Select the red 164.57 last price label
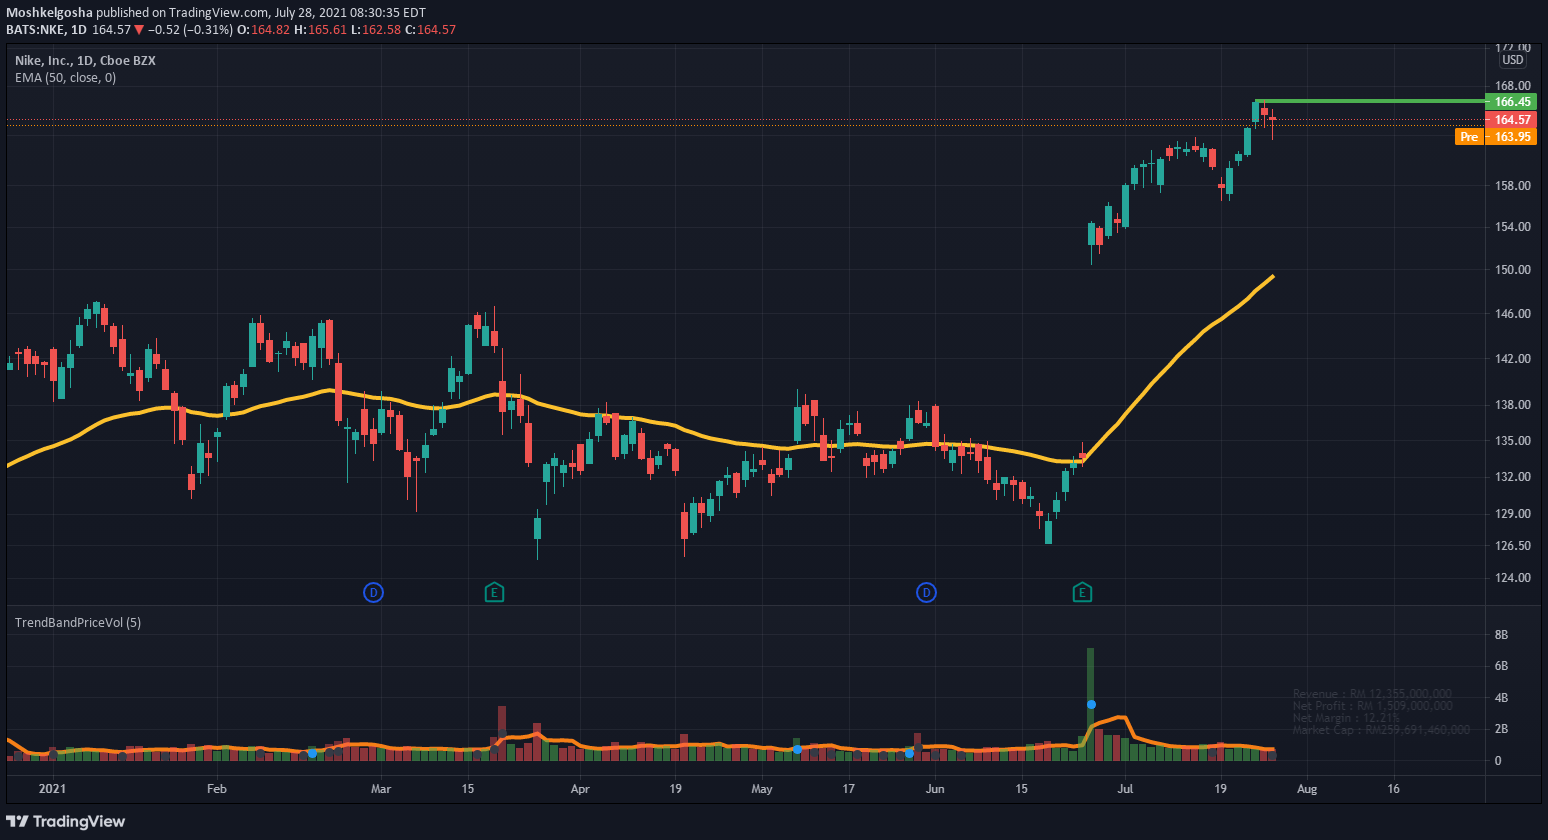Image resolution: width=1548 pixels, height=840 pixels. [1511, 120]
